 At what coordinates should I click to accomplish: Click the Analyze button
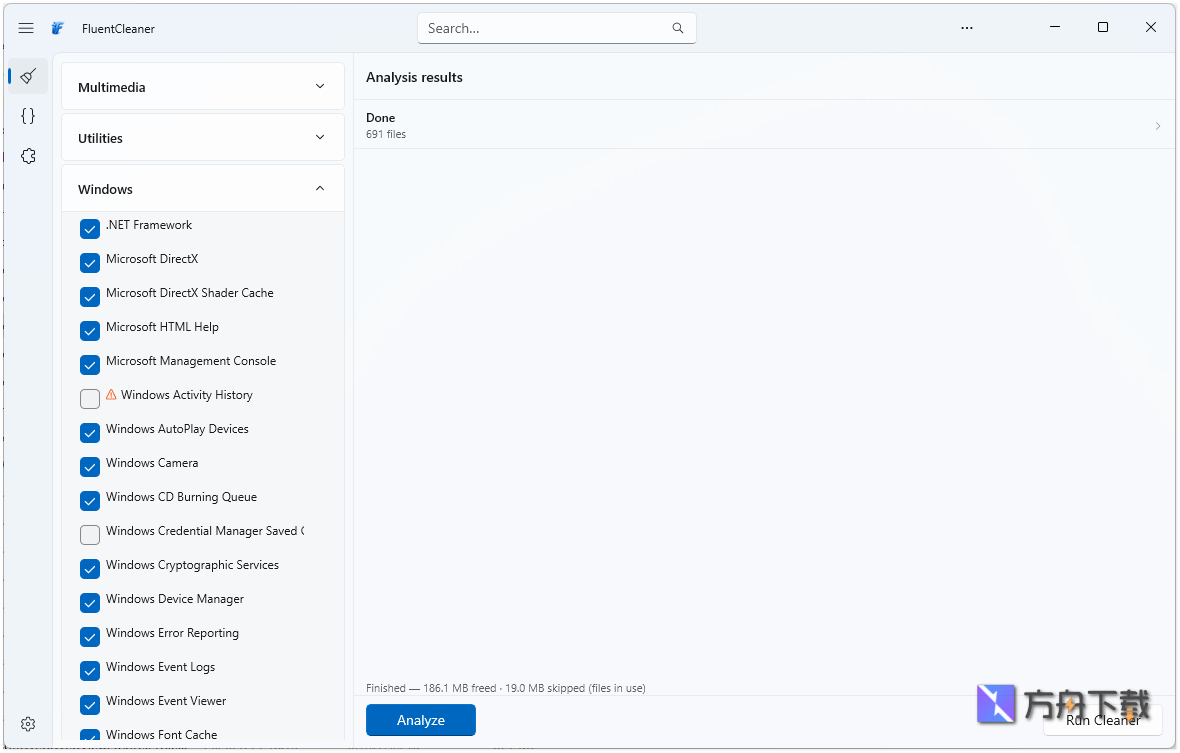click(x=421, y=720)
